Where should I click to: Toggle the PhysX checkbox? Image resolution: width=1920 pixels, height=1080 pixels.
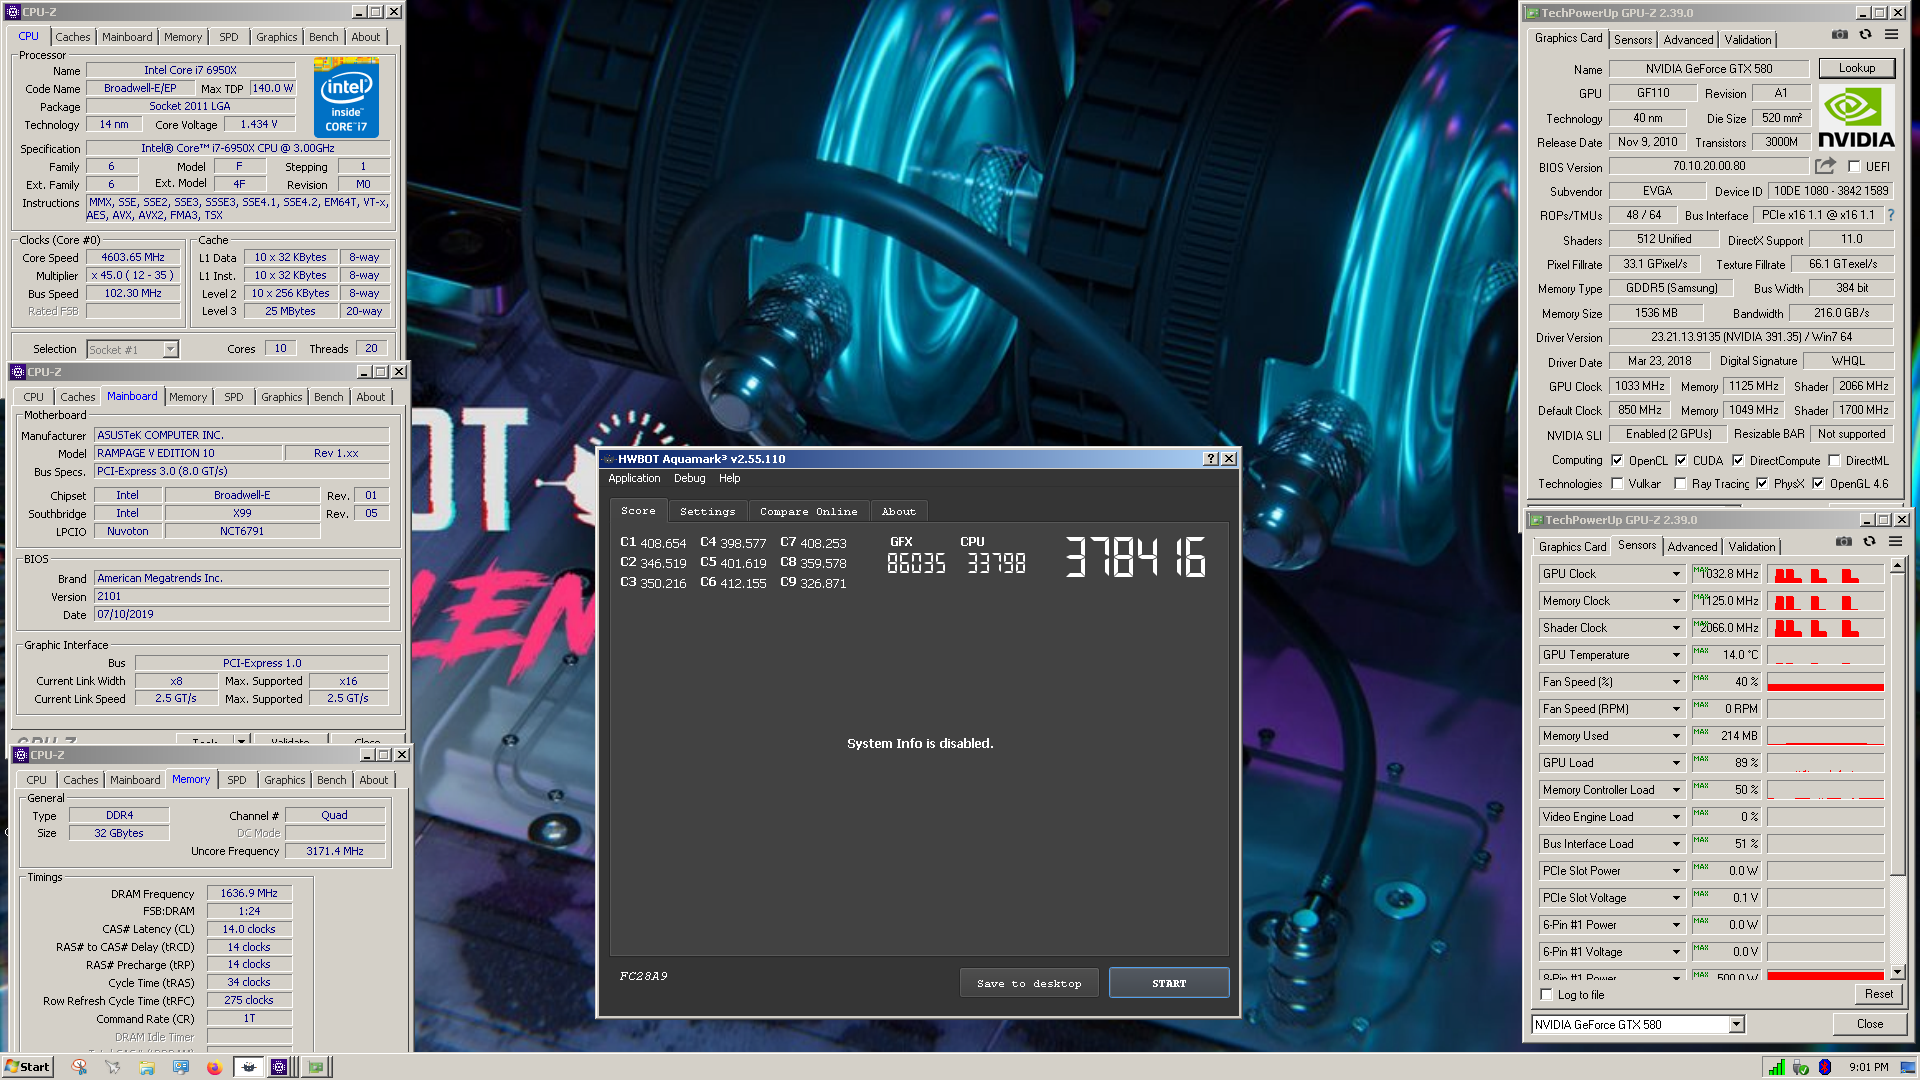1762,484
